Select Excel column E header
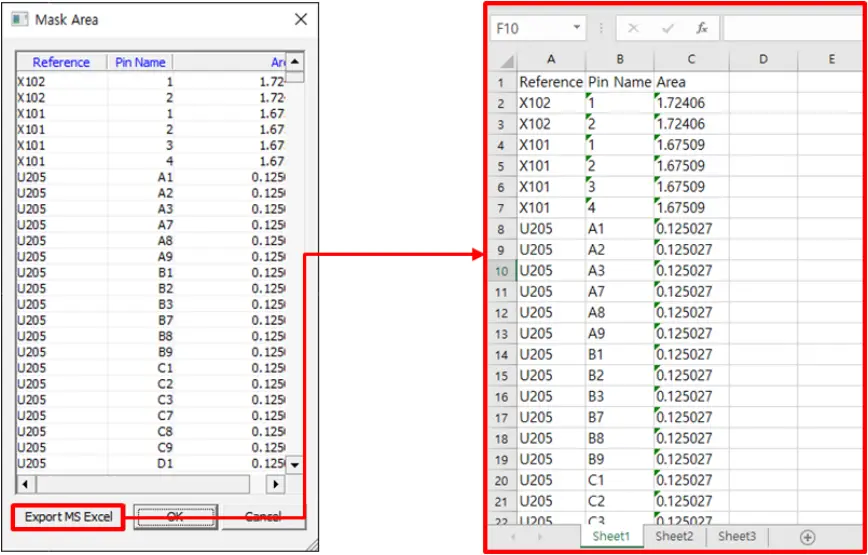This screenshot has height=555, width=868. 831,59
